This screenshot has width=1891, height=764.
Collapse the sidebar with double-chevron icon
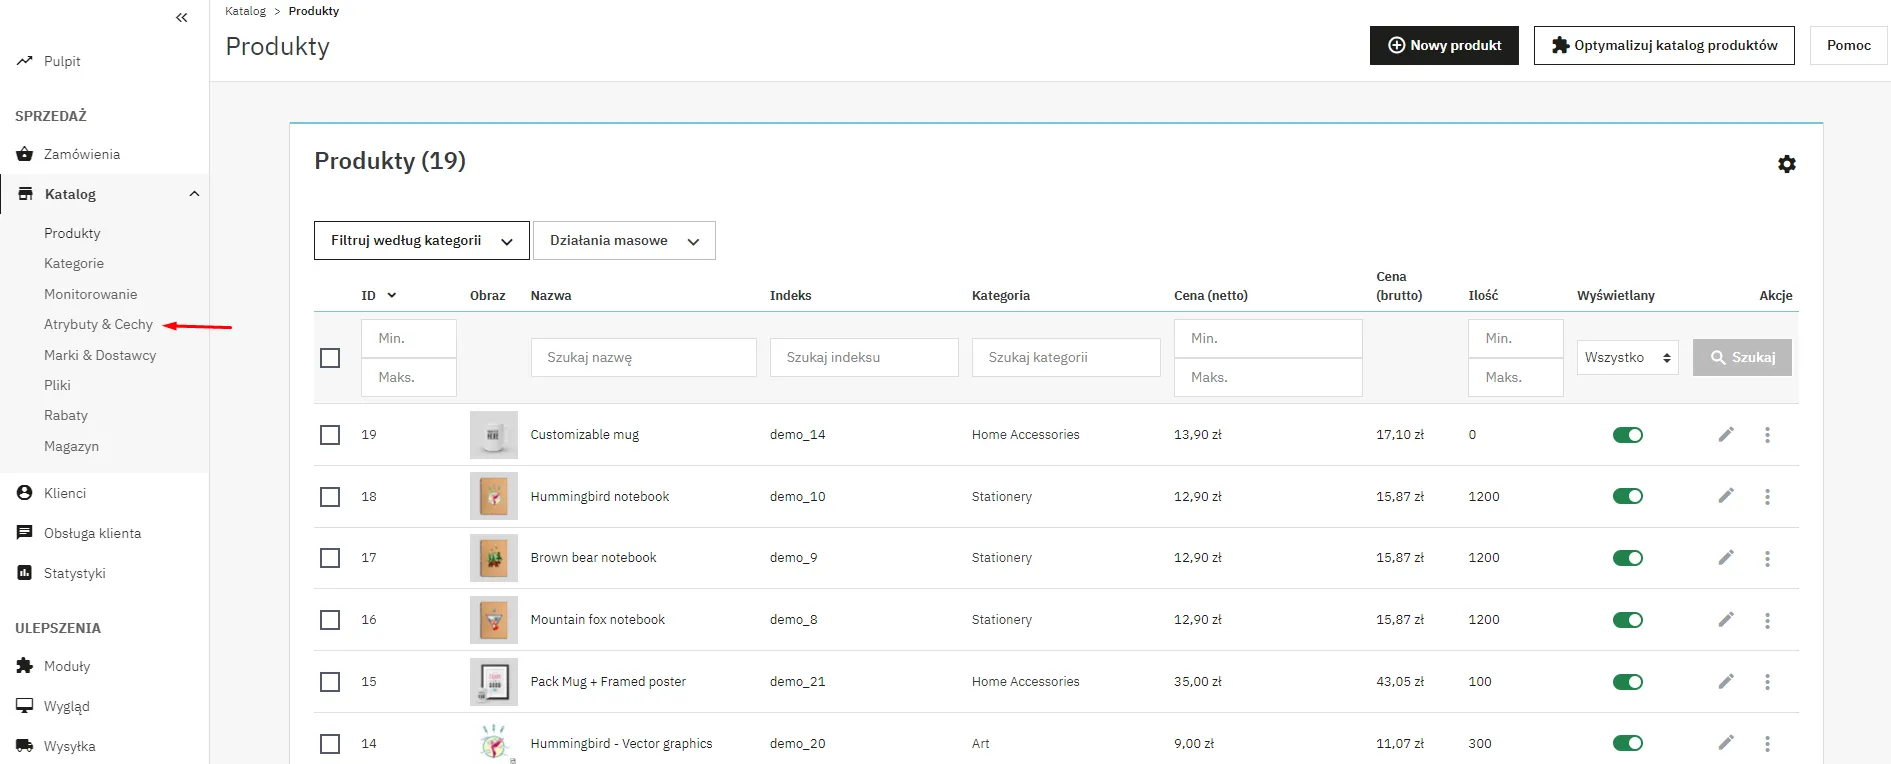pyautogui.click(x=181, y=17)
